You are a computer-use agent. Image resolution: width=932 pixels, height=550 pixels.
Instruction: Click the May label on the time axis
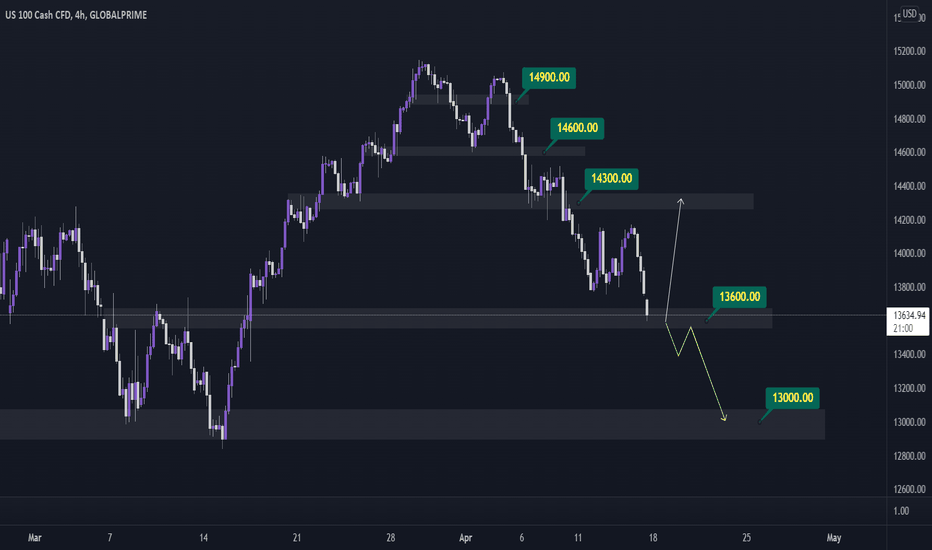[x=834, y=538]
